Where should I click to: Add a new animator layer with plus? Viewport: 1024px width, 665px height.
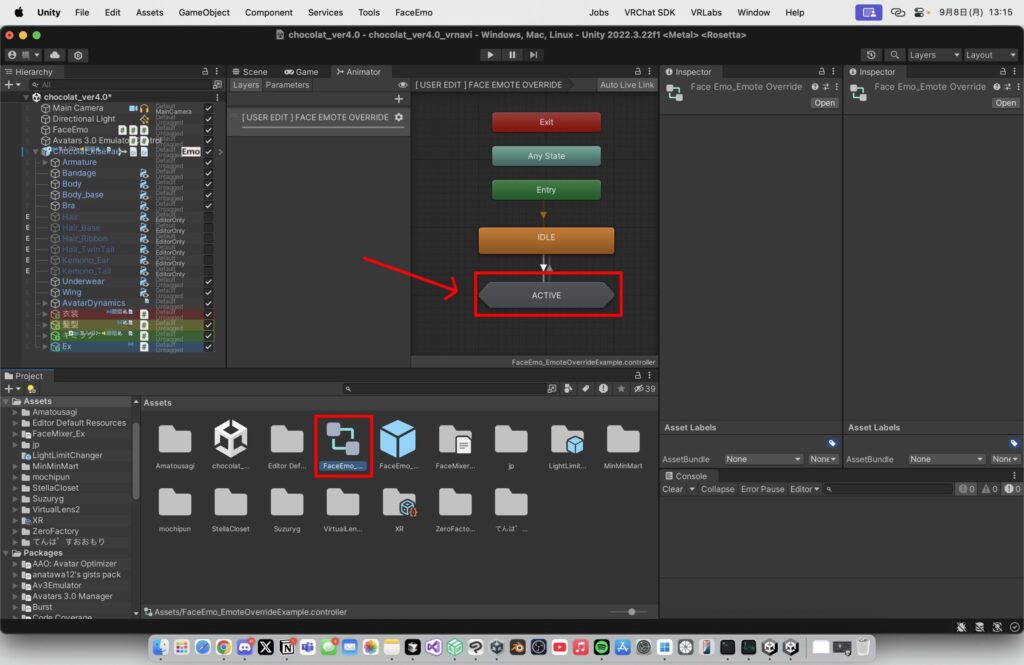point(399,99)
